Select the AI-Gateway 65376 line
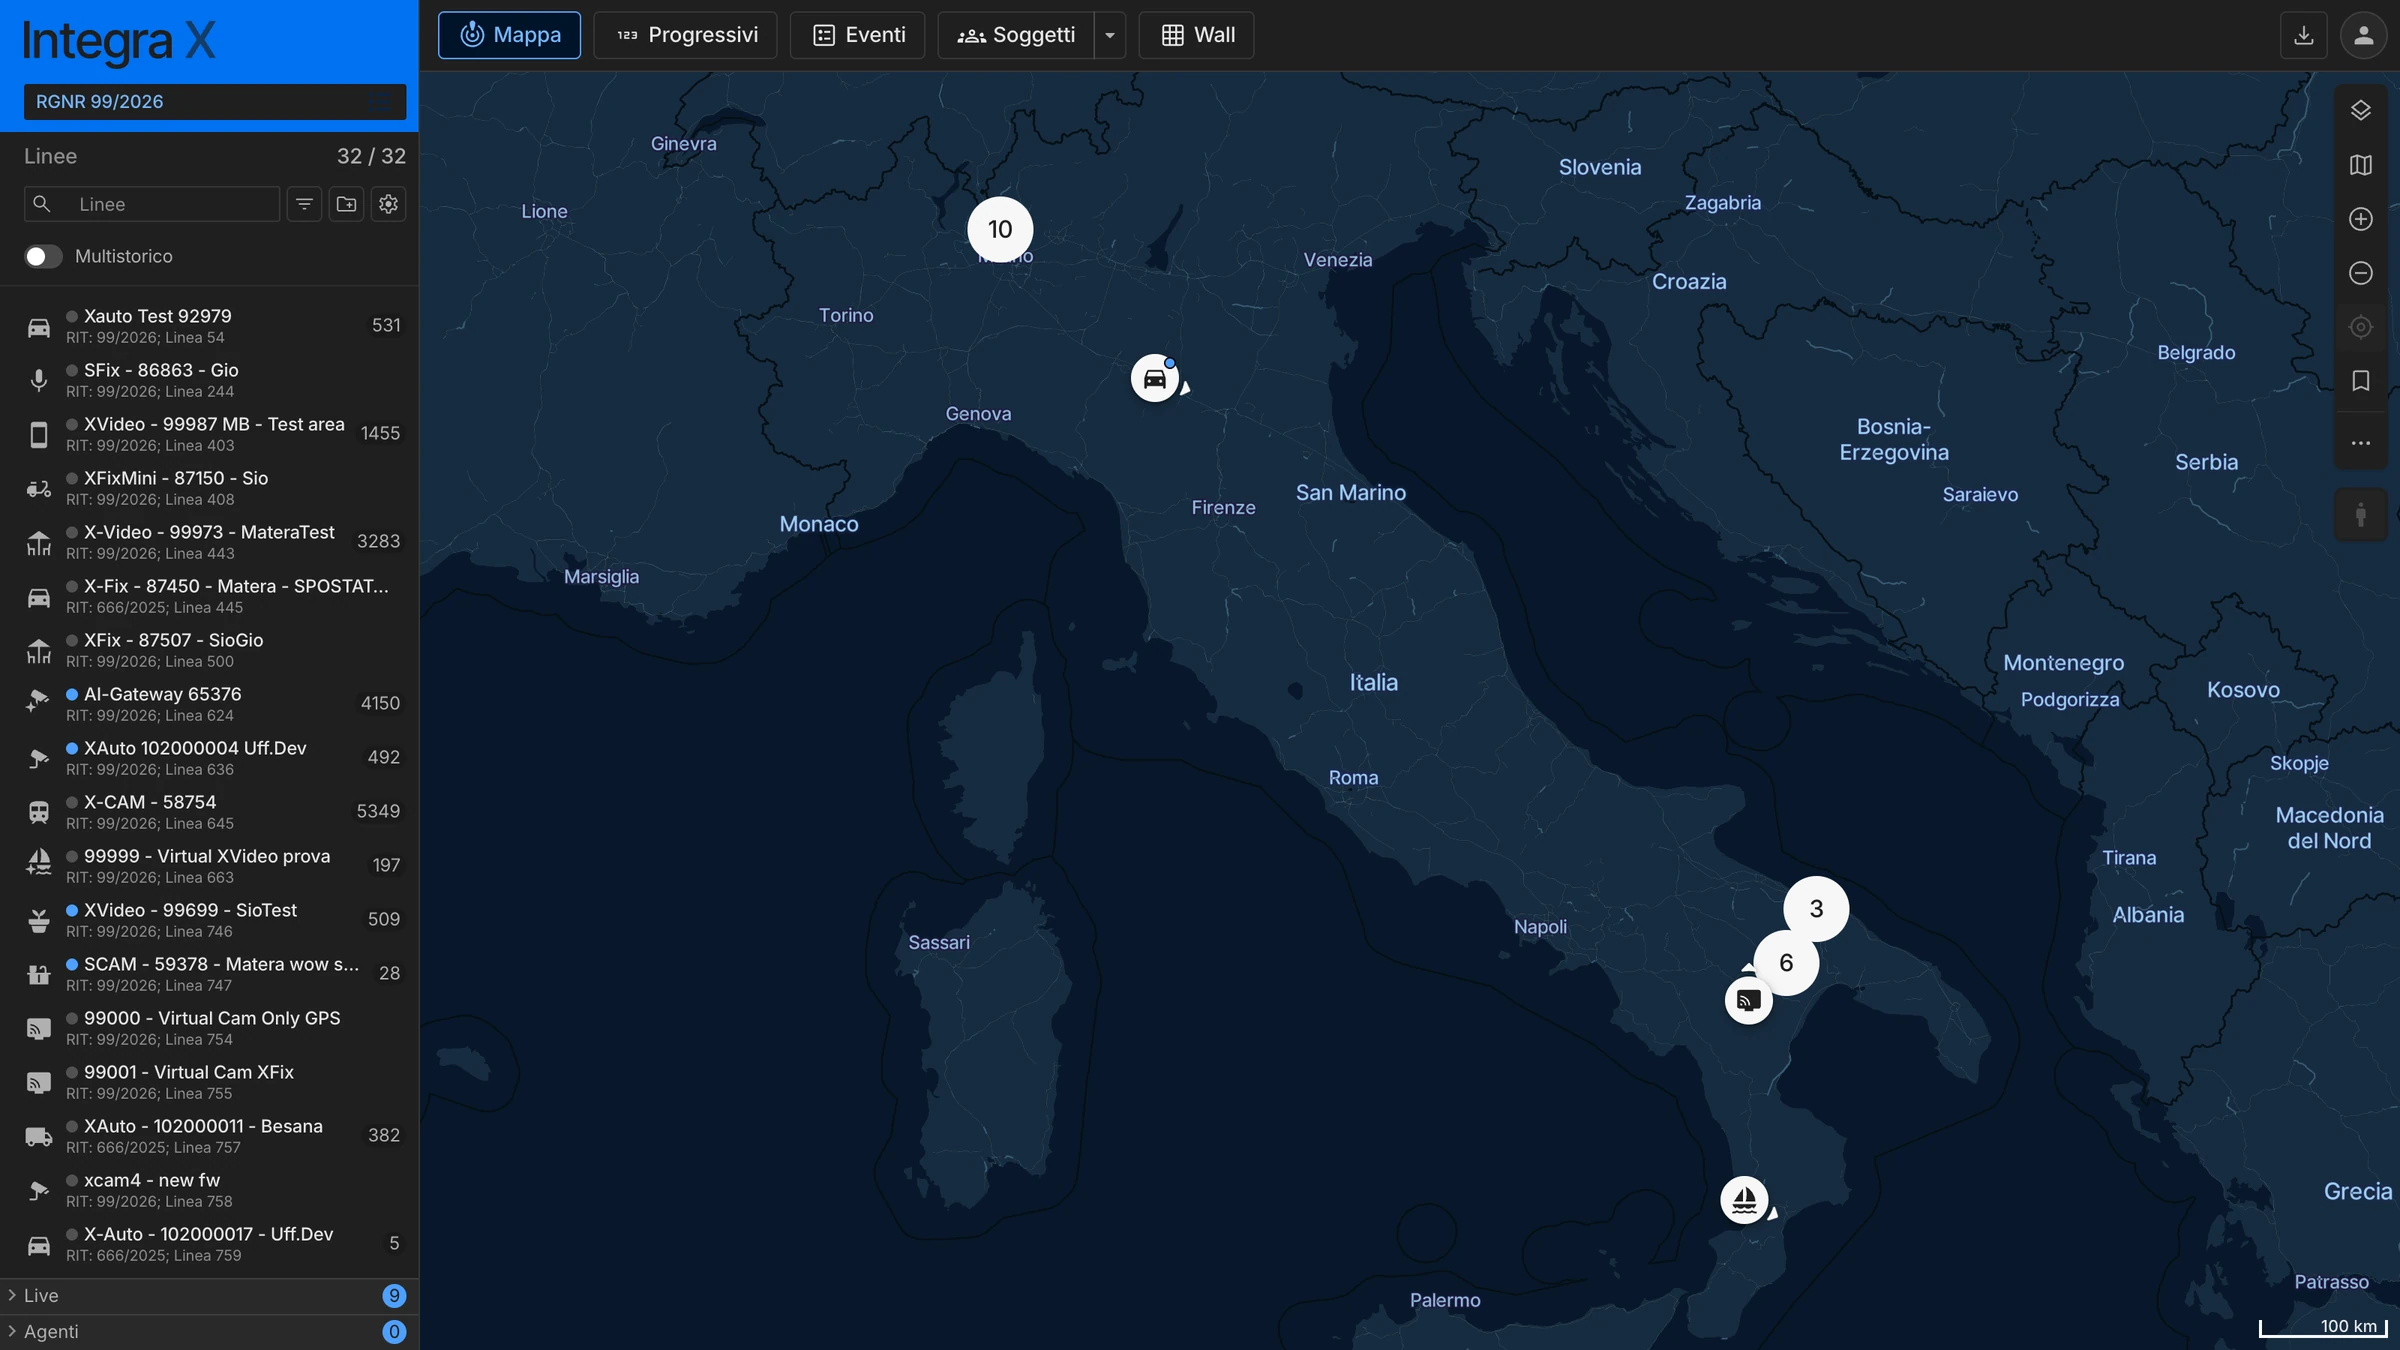This screenshot has width=2400, height=1350. click(209, 704)
